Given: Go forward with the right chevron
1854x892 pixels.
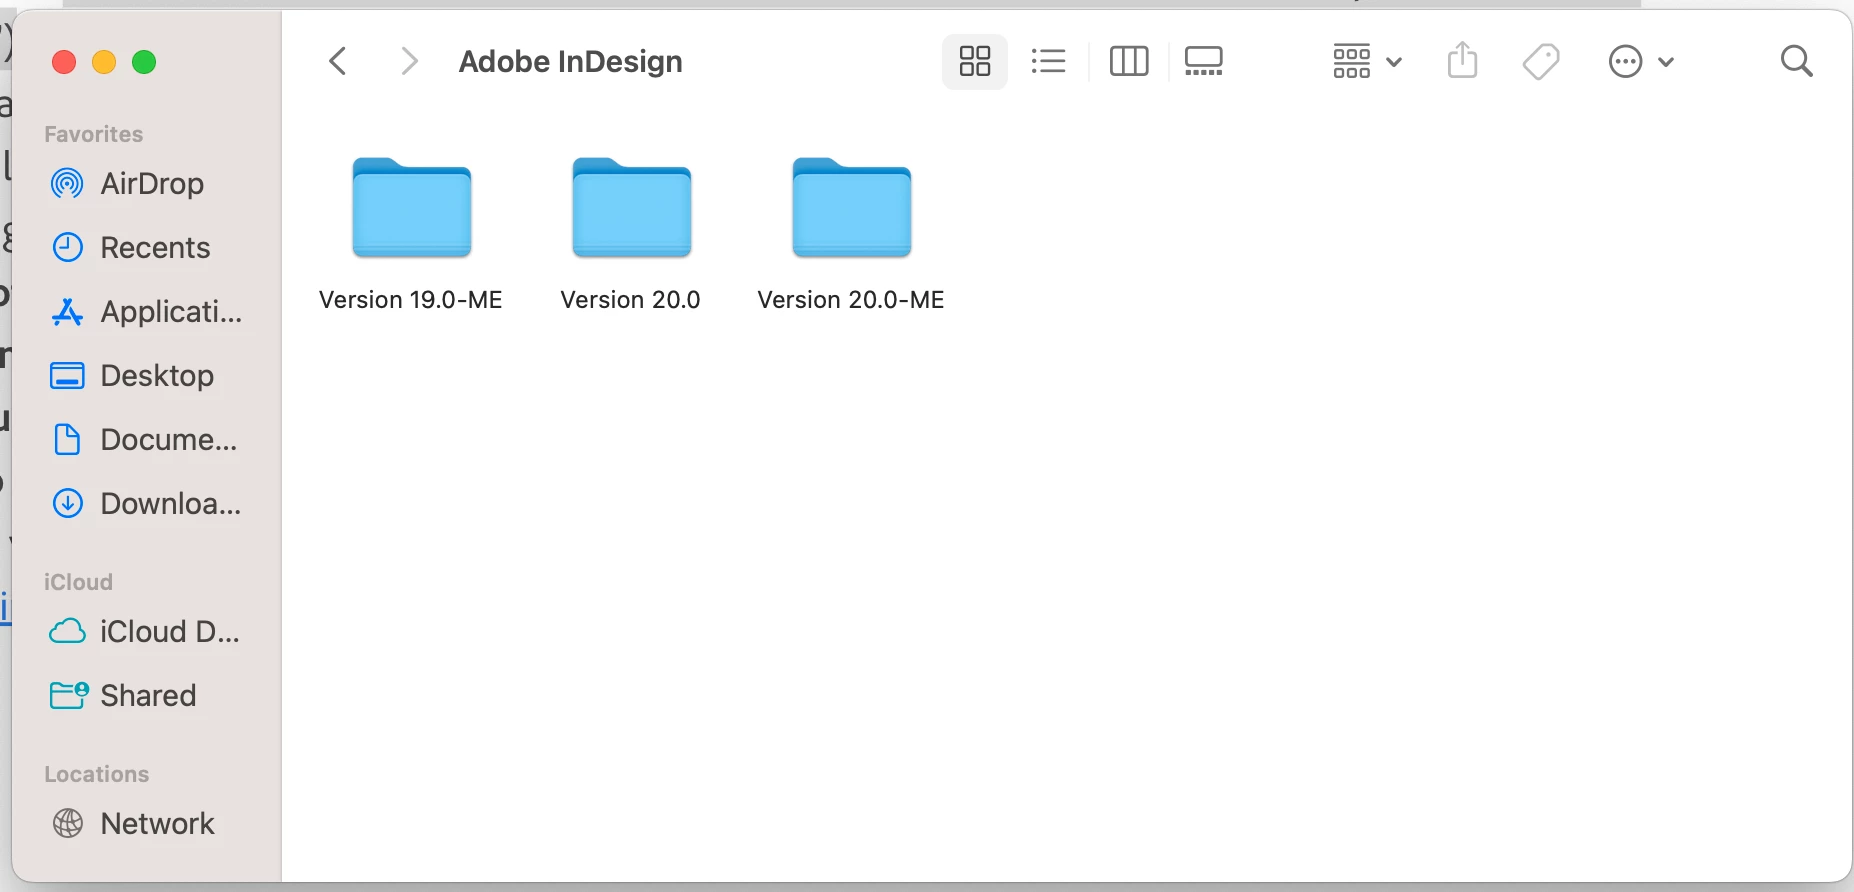Looking at the screenshot, I should click(x=408, y=61).
